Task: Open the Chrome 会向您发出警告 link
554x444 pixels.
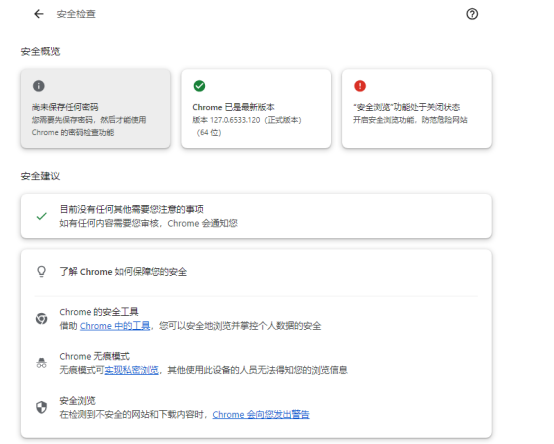Action: [x=261, y=414]
